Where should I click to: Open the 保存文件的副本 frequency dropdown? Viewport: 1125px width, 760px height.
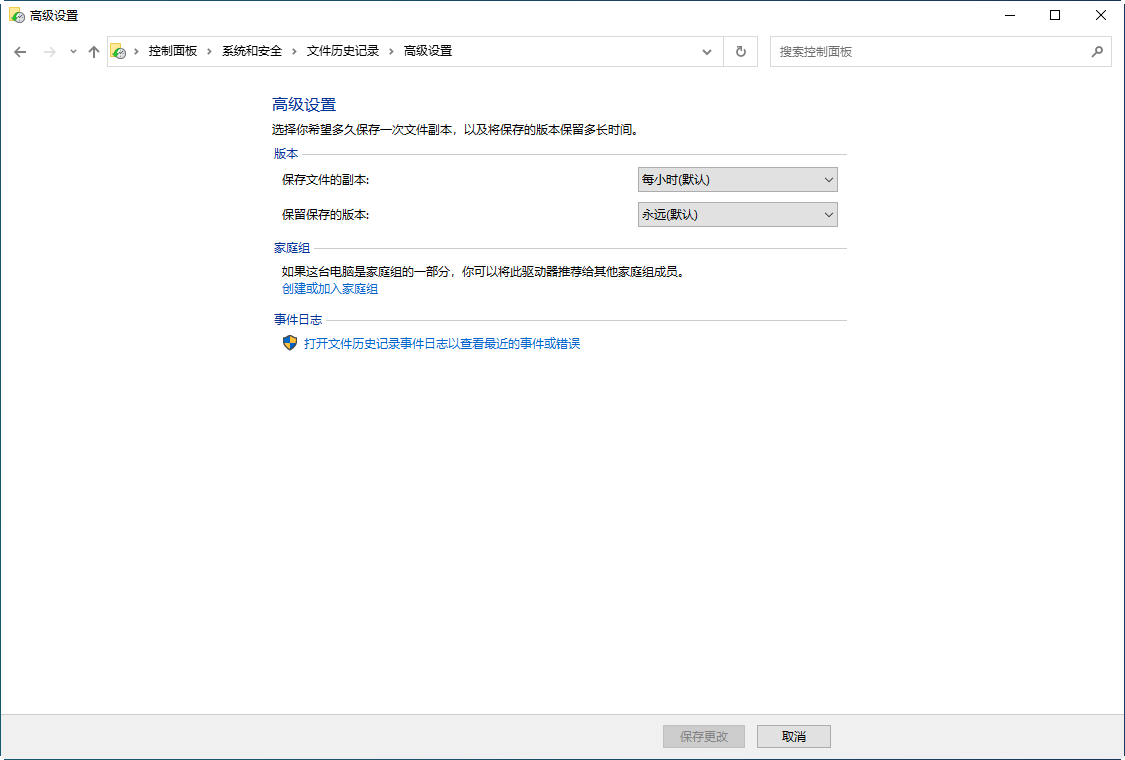pos(737,179)
